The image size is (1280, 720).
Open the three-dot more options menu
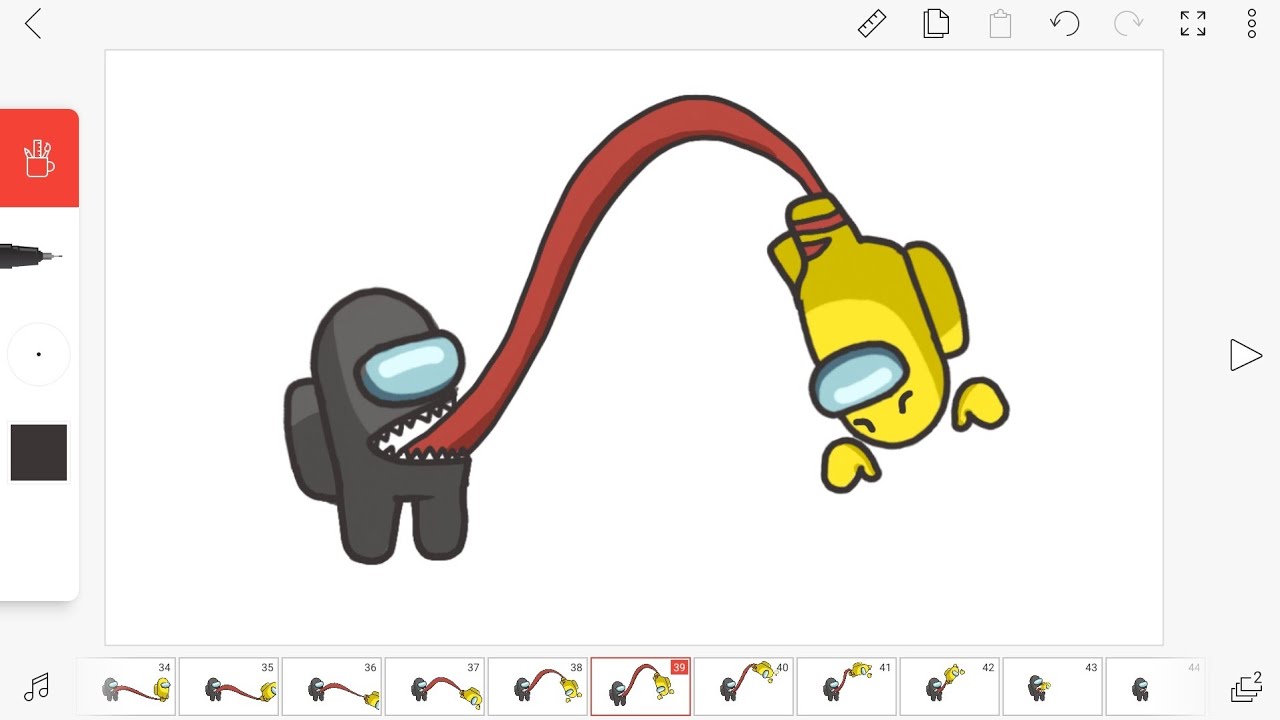pyautogui.click(x=1251, y=24)
